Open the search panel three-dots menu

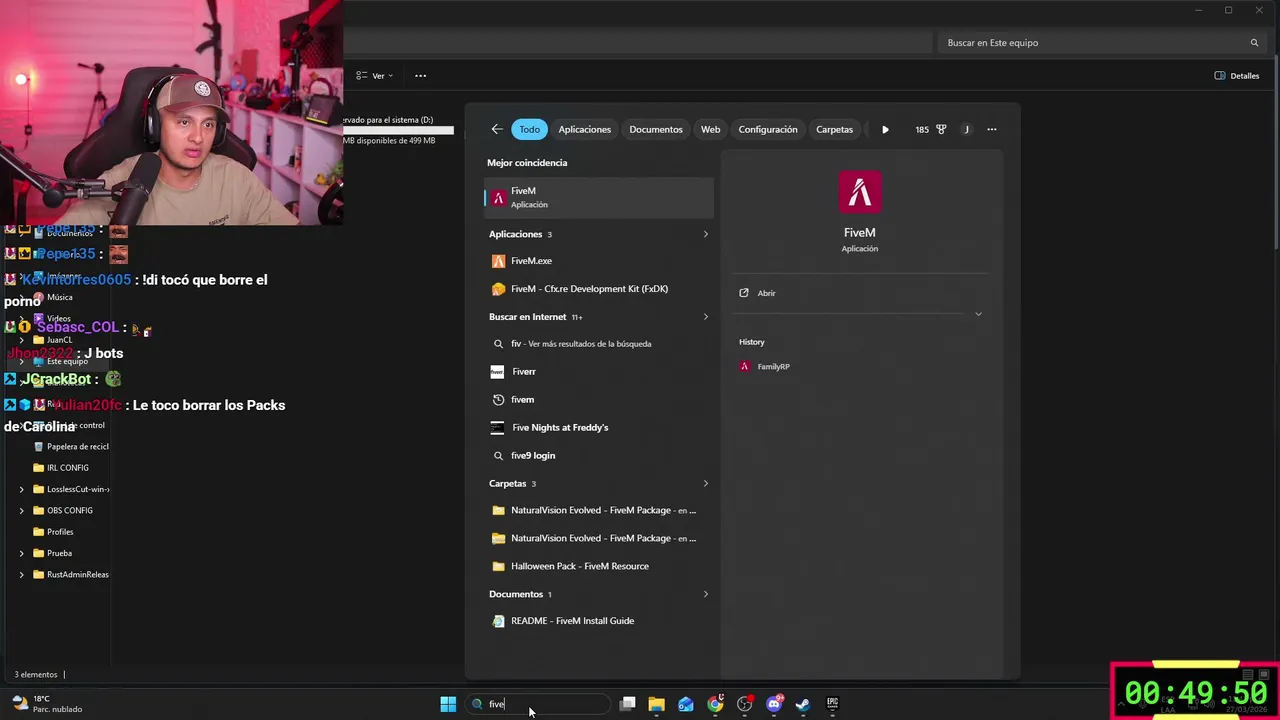click(x=992, y=129)
